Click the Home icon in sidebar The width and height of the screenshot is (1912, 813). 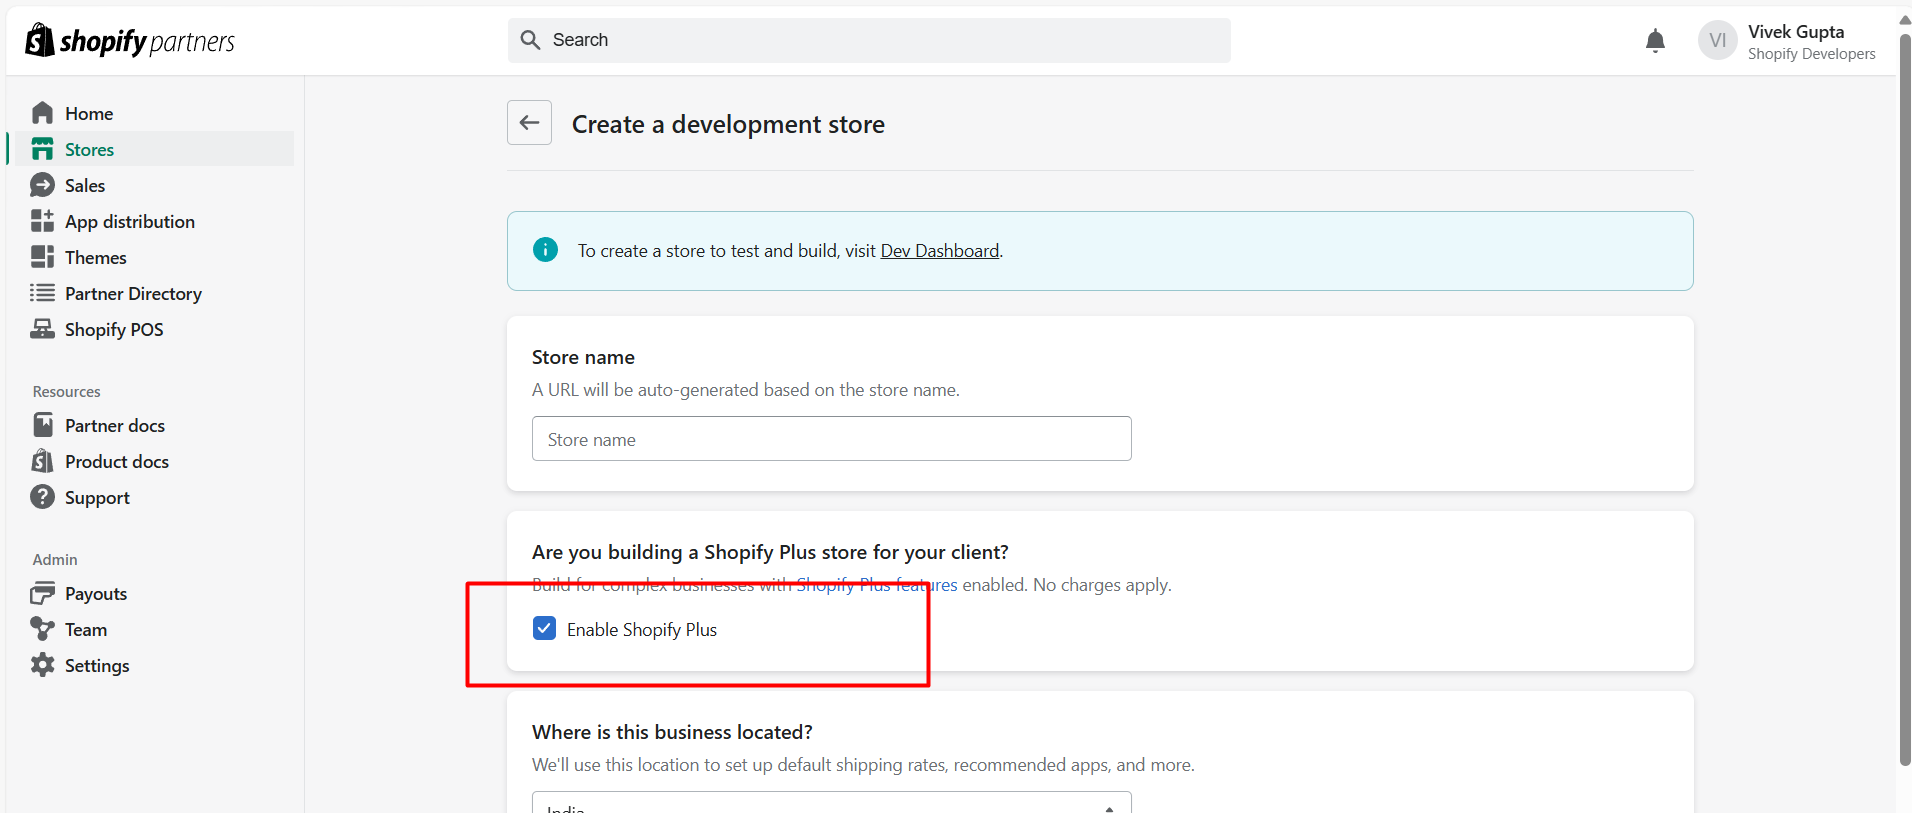coord(42,113)
